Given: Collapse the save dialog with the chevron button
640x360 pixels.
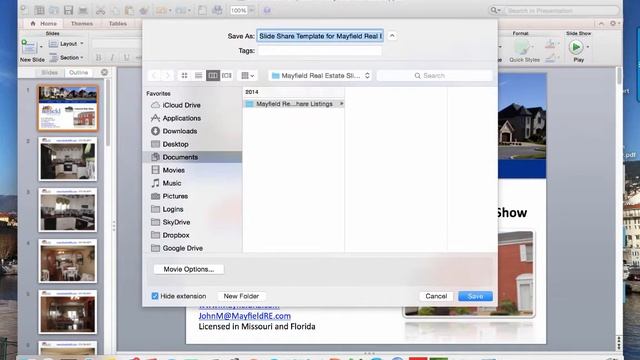Looking at the screenshot, I should point(392,36).
